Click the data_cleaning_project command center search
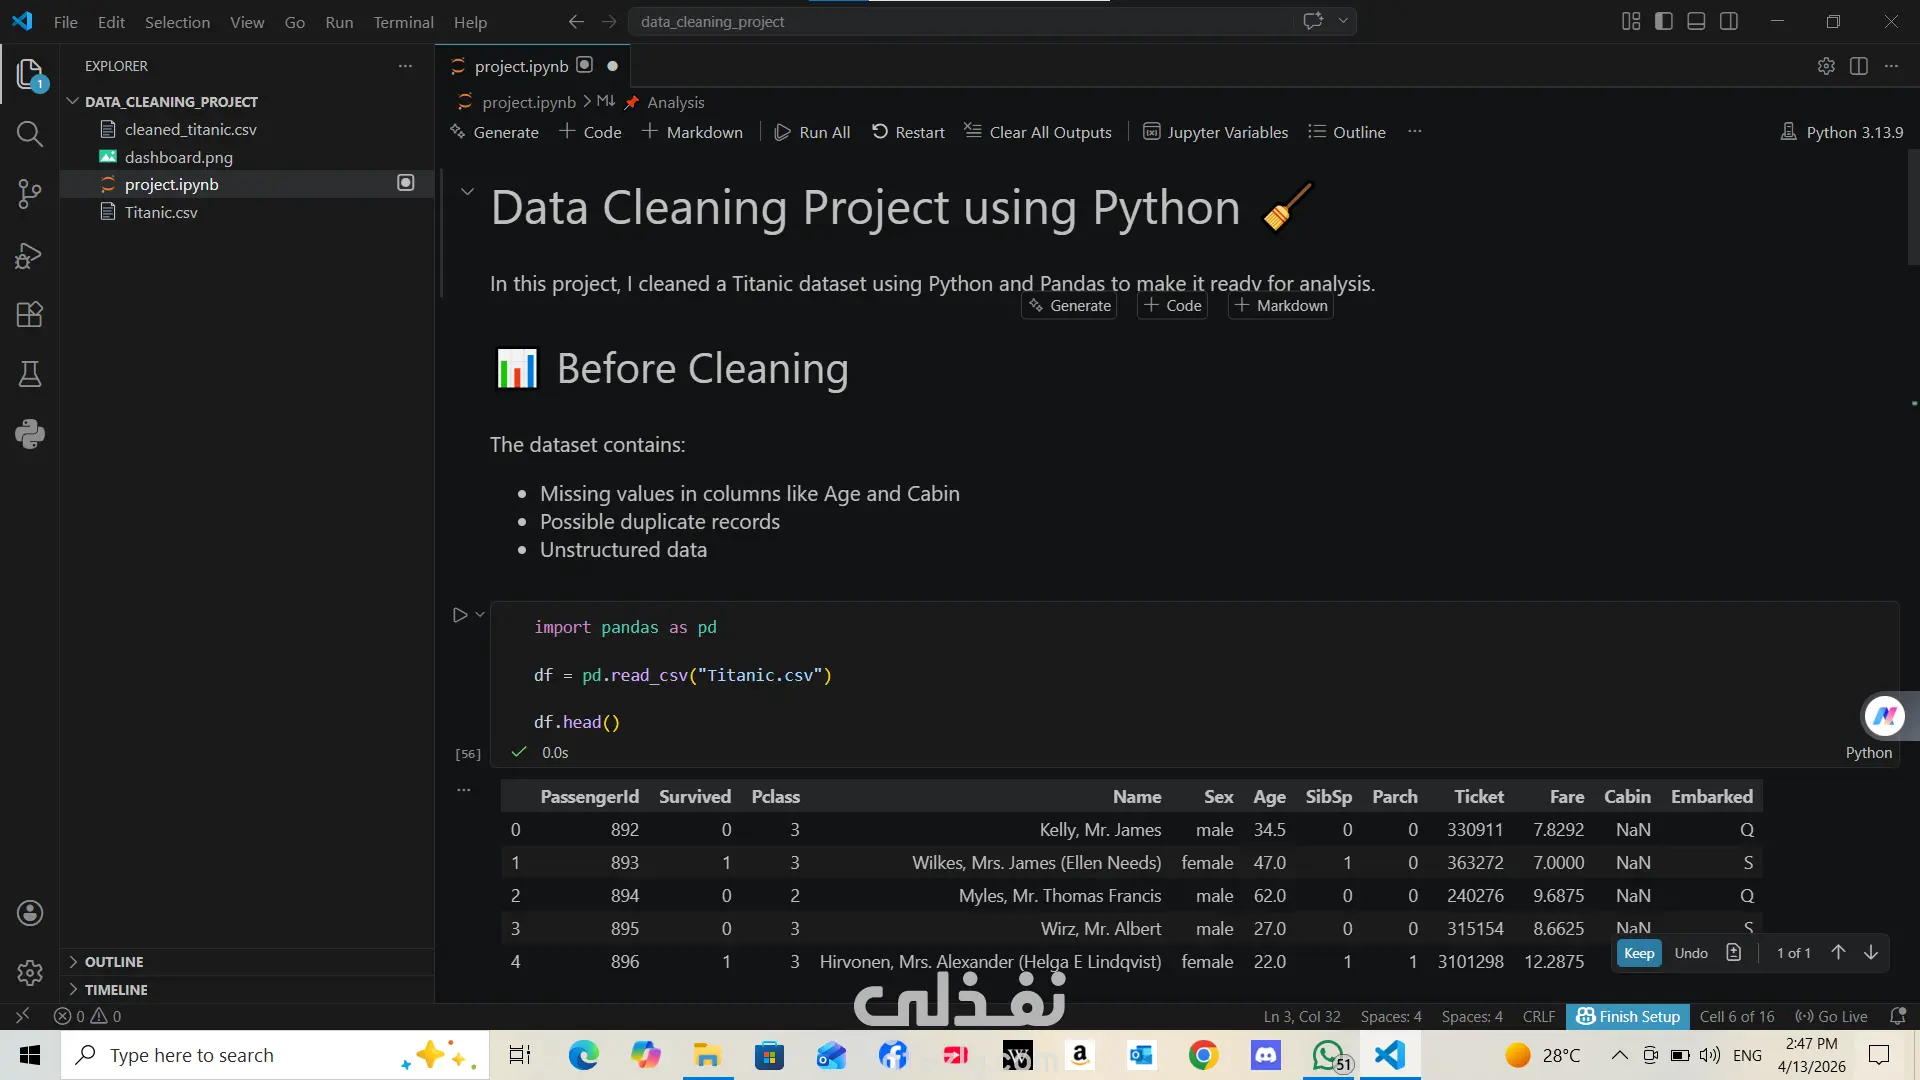1920x1080 pixels. tap(960, 21)
